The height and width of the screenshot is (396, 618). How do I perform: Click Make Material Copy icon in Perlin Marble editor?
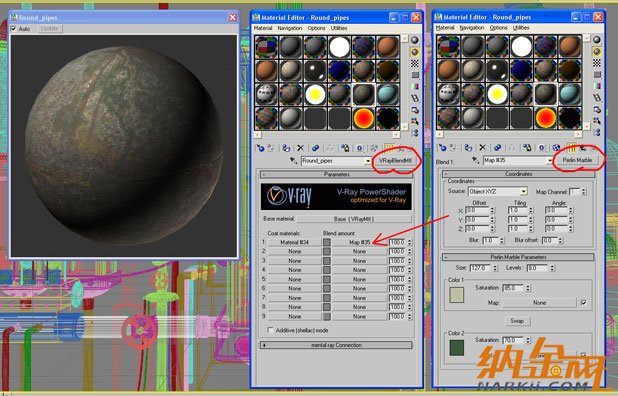pyautogui.click(x=497, y=147)
